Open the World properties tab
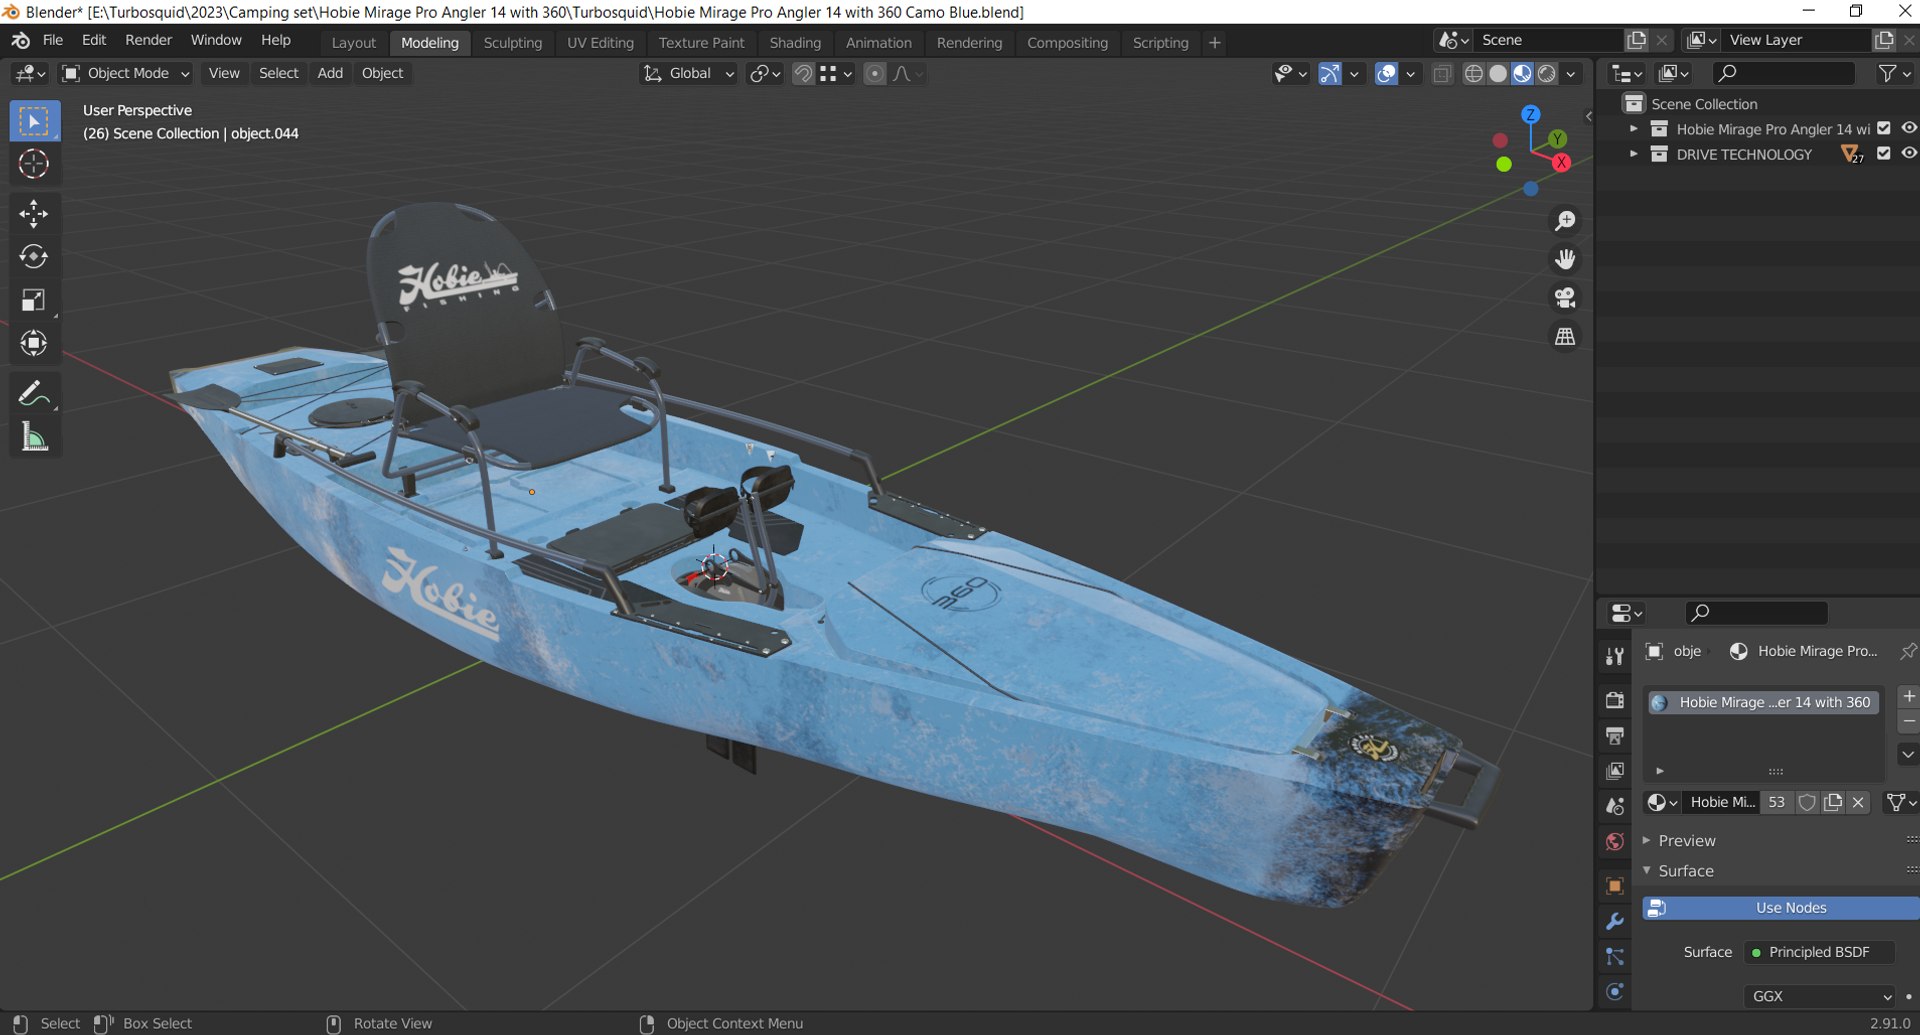1920x1035 pixels. pyautogui.click(x=1614, y=842)
